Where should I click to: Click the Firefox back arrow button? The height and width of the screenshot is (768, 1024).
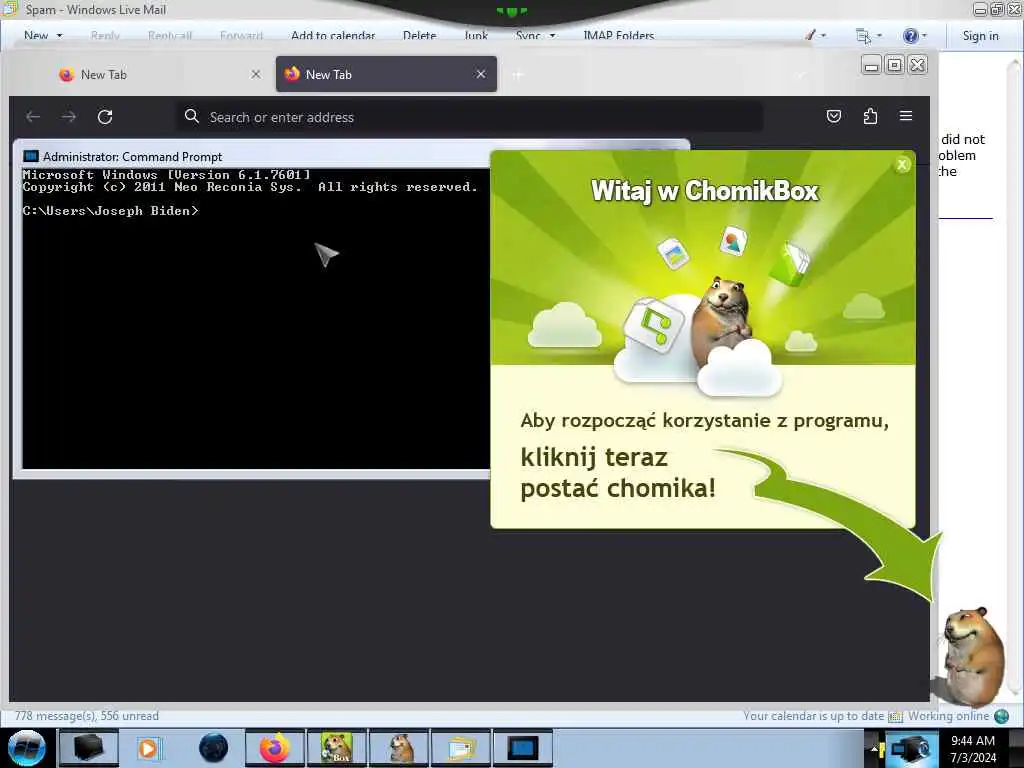[33, 117]
